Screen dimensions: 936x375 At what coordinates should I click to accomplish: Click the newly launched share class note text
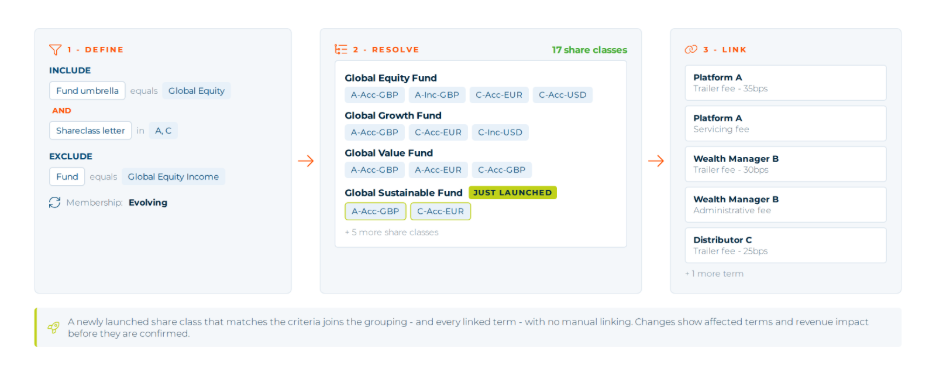pos(468,327)
